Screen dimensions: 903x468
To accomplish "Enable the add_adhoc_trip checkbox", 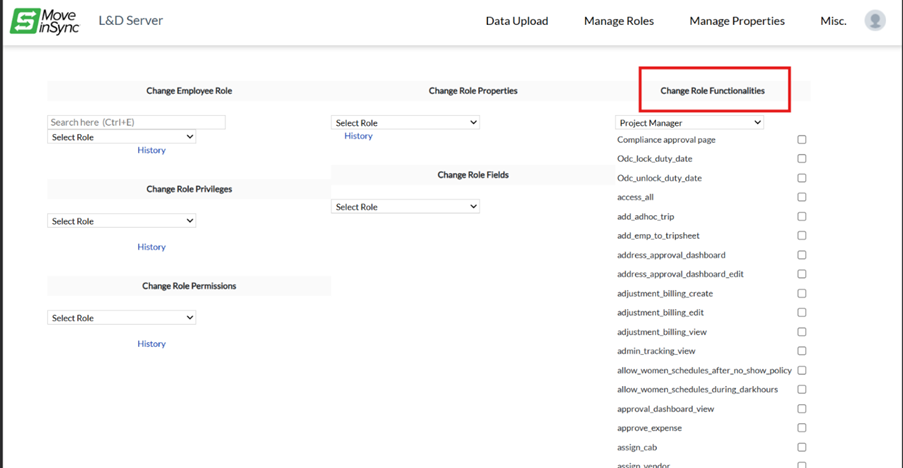I will point(802,216).
